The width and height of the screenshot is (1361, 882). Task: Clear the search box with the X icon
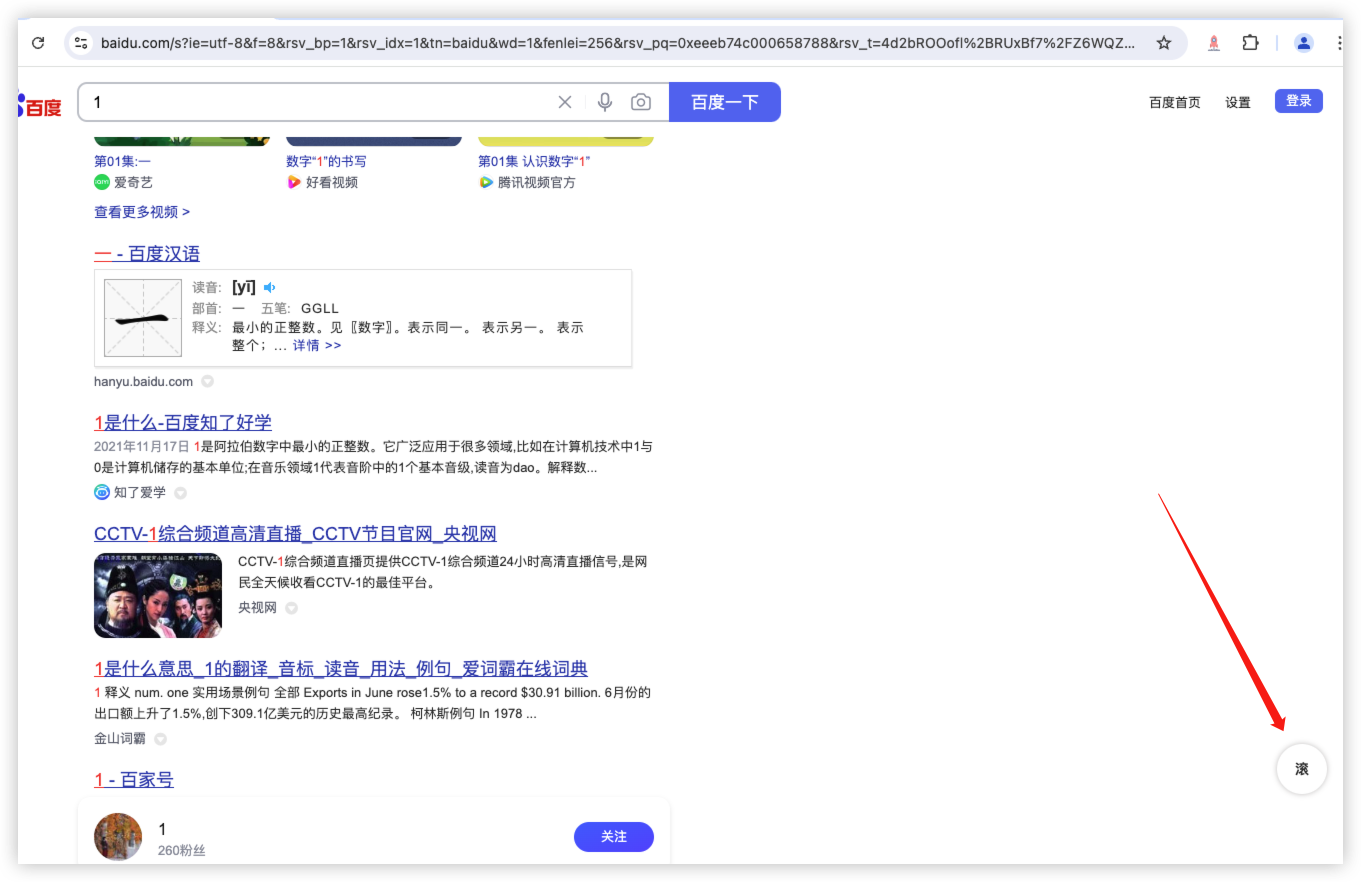(565, 102)
